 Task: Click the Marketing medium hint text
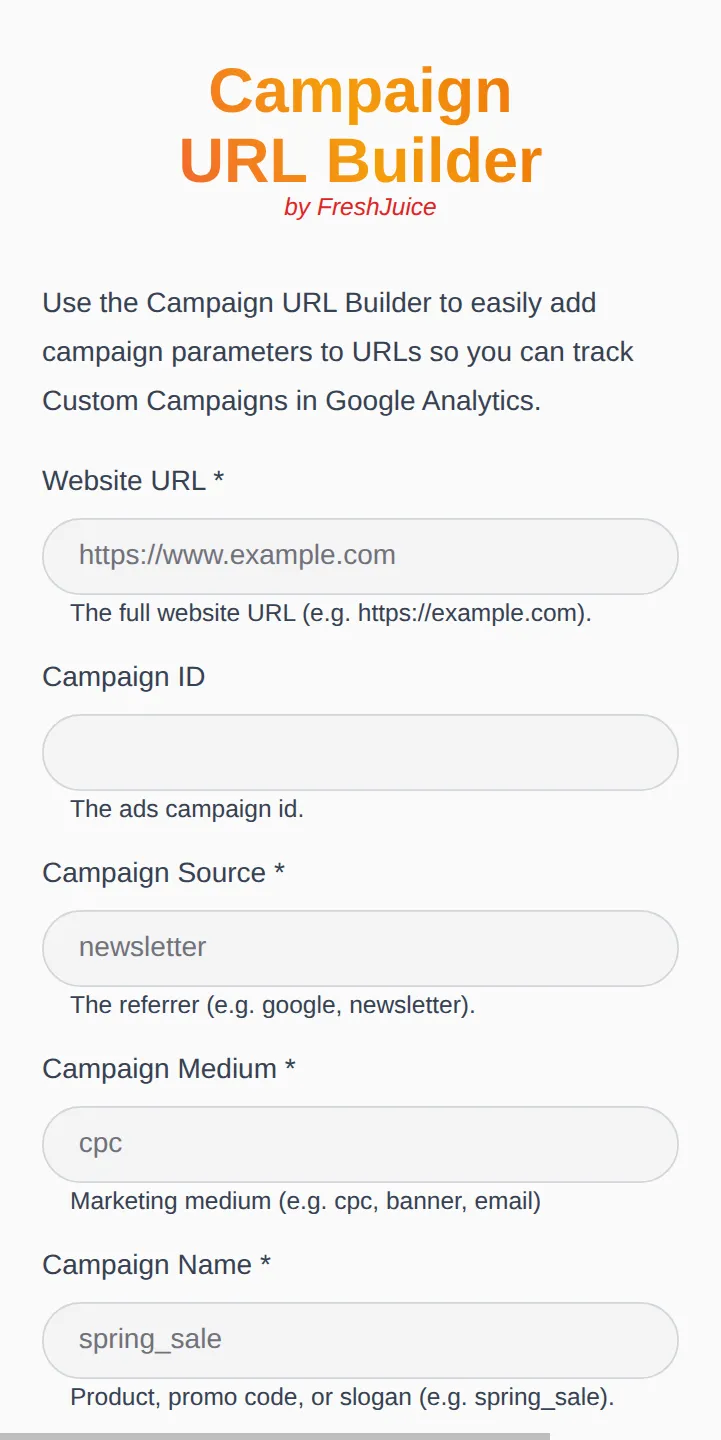(x=306, y=1201)
